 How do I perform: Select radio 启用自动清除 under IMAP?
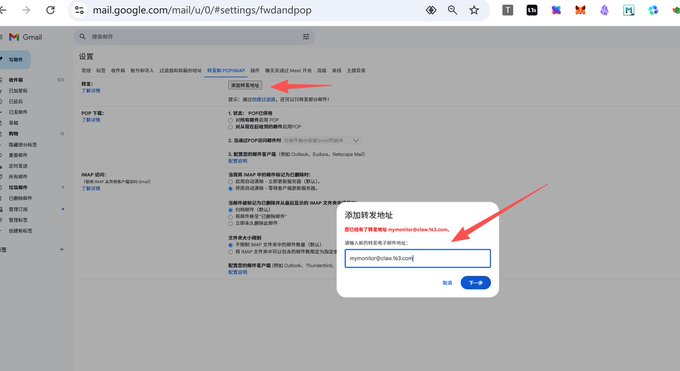click(230, 182)
